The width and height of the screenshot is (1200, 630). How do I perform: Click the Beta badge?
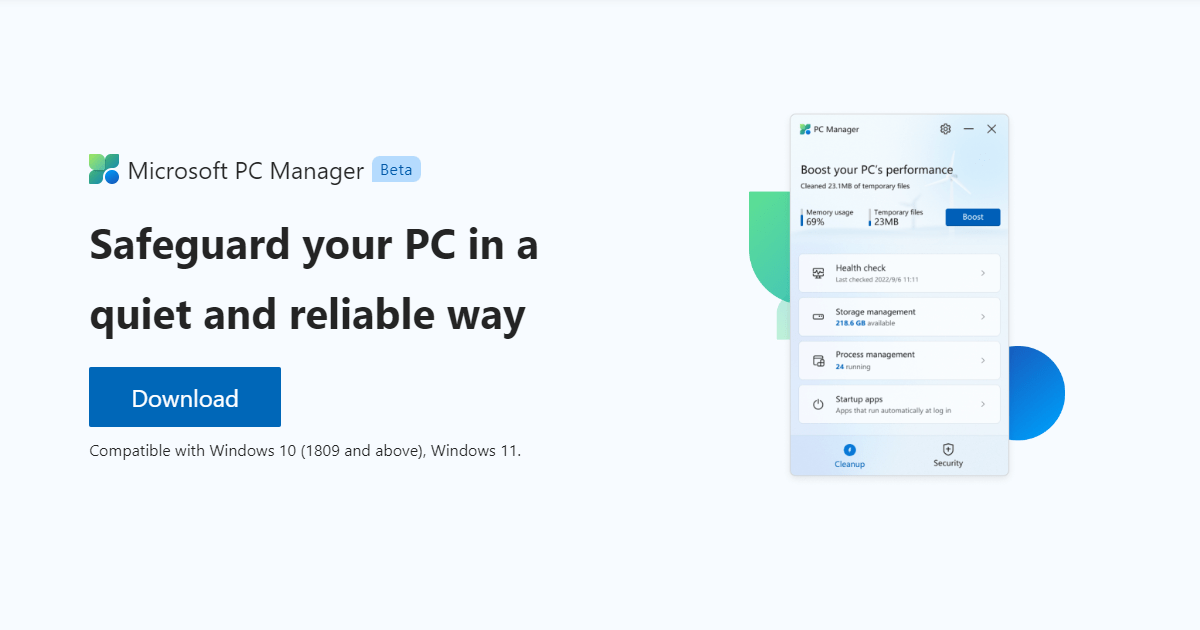pos(396,170)
